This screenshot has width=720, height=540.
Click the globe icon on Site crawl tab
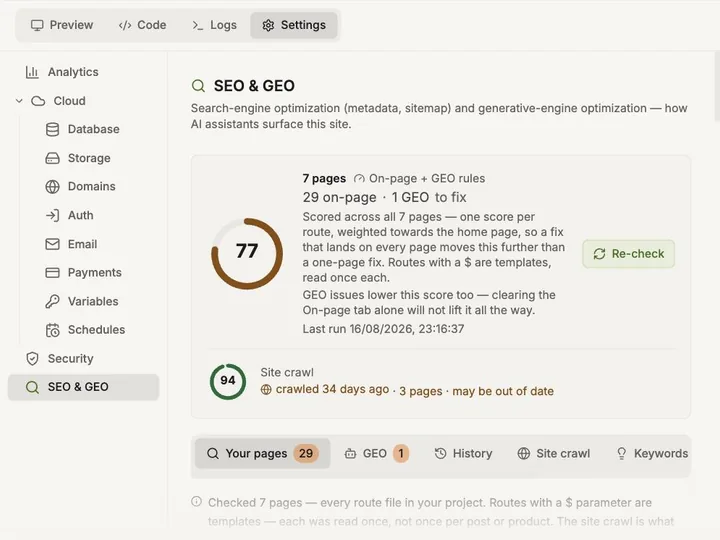point(523,454)
